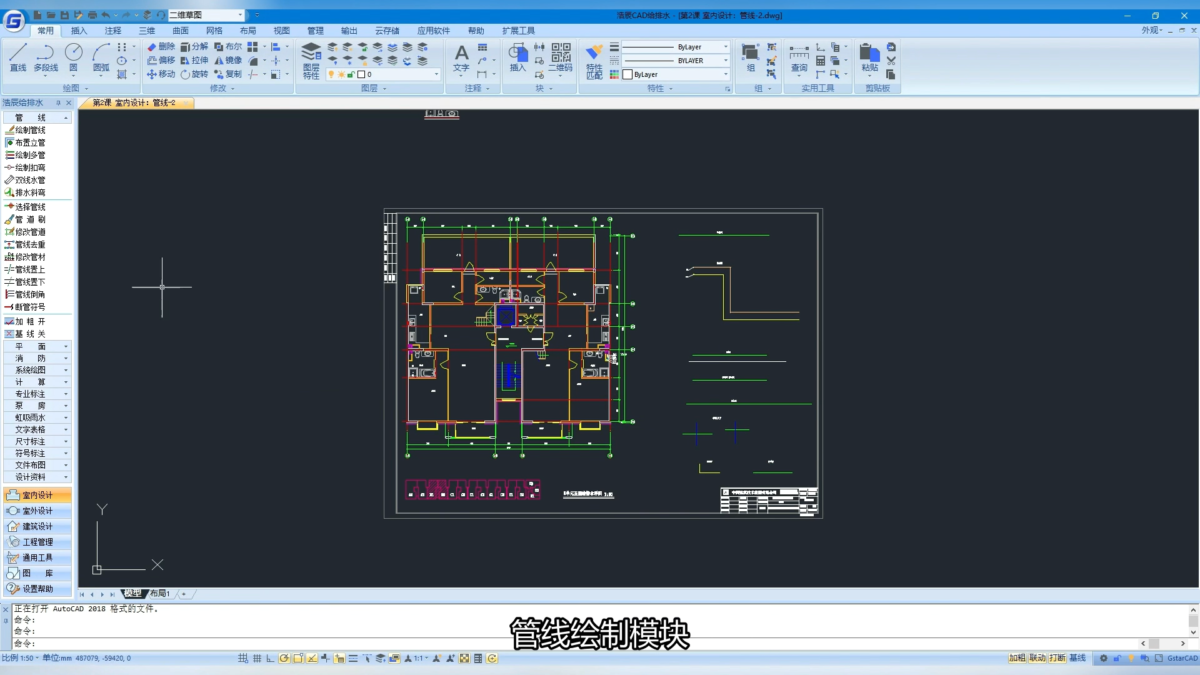Click the 图库 module button
This screenshot has height=675, width=1200.
point(37,574)
